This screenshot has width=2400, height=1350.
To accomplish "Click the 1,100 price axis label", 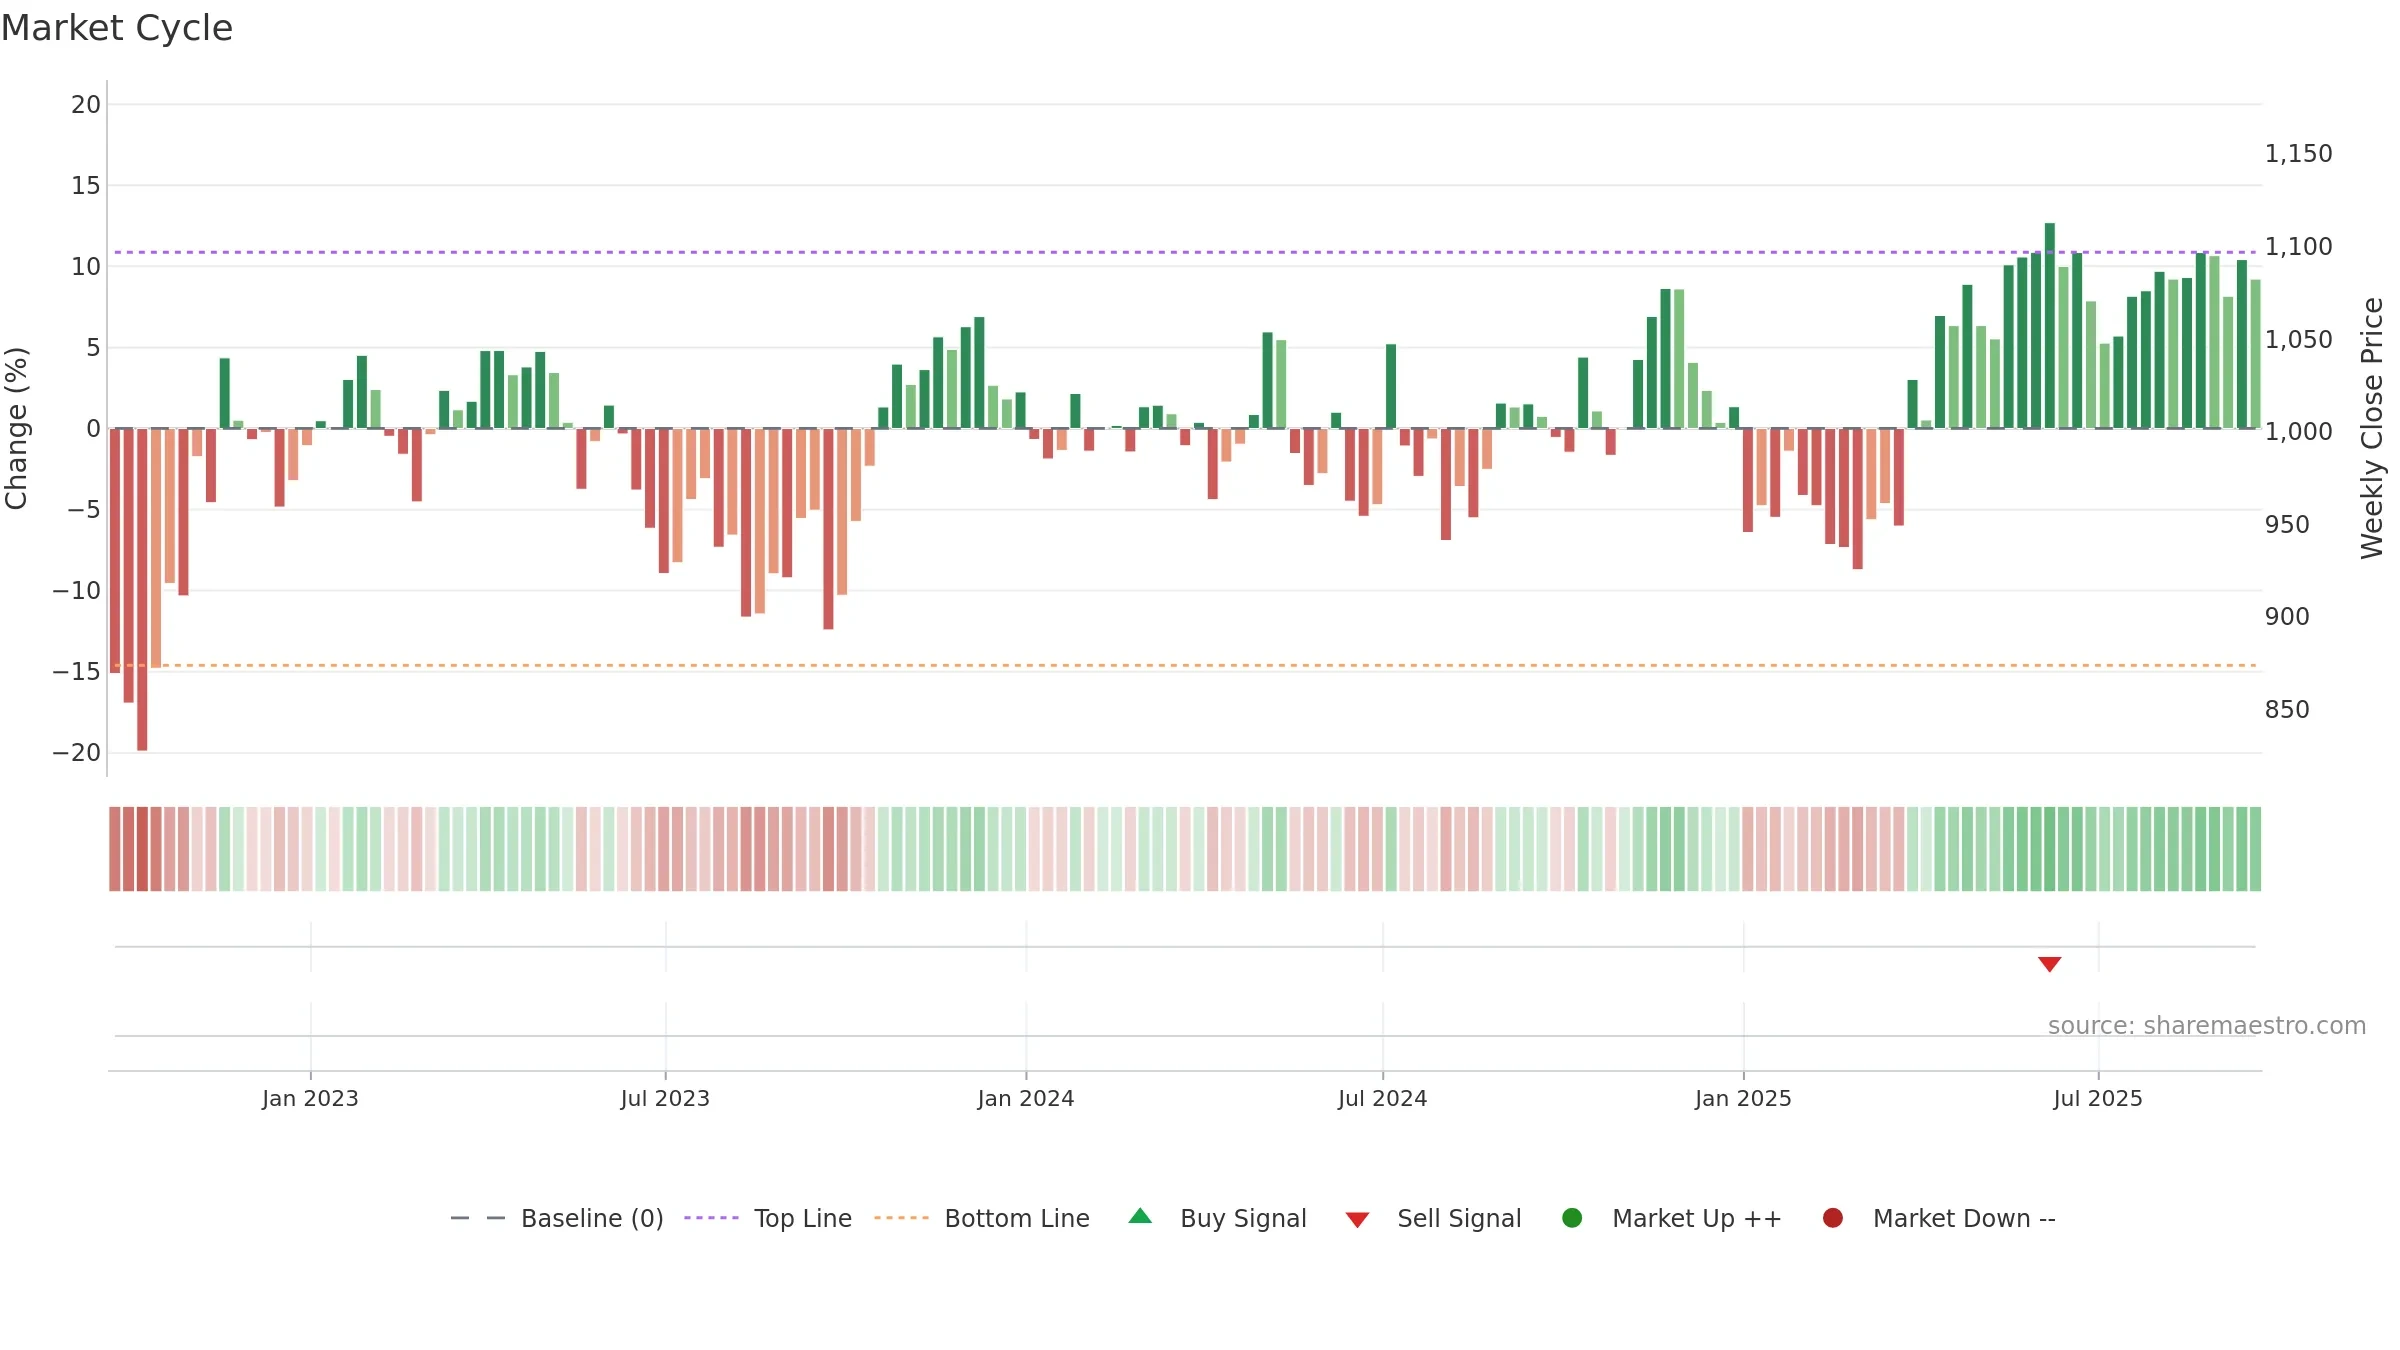I will [2298, 246].
